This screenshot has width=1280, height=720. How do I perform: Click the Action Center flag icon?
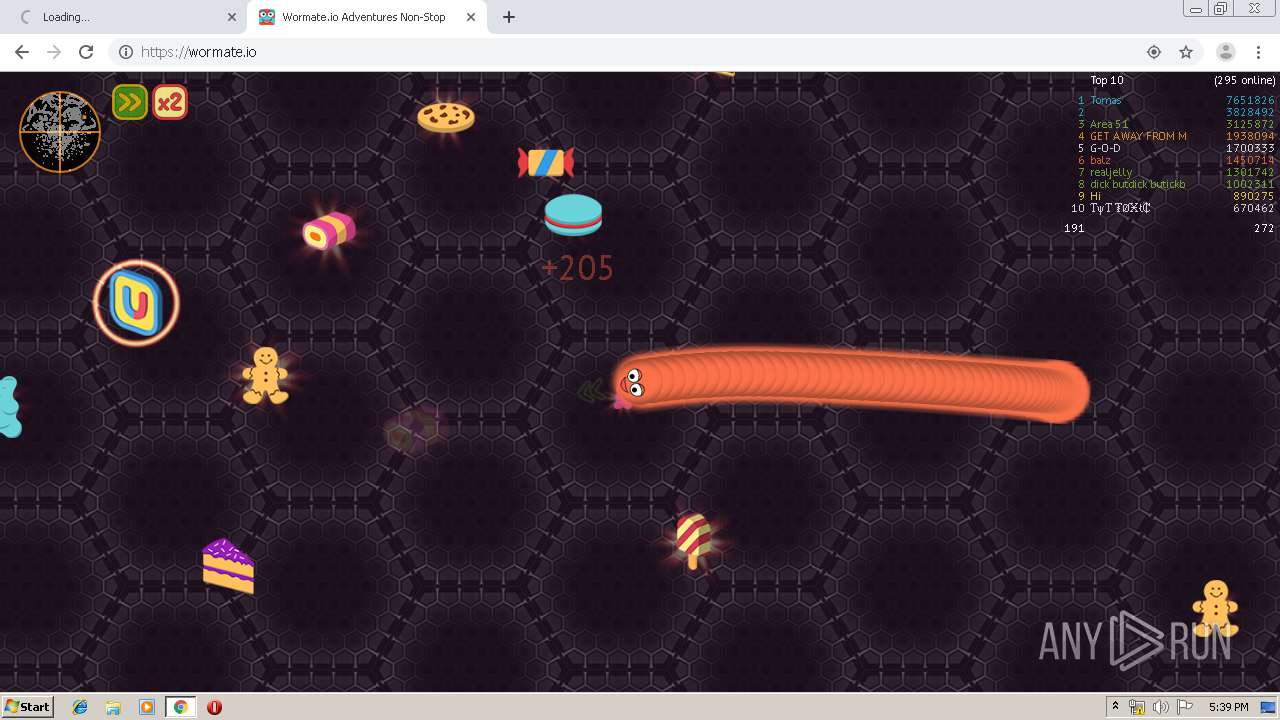pyautogui.click(x=1185, y=707)
